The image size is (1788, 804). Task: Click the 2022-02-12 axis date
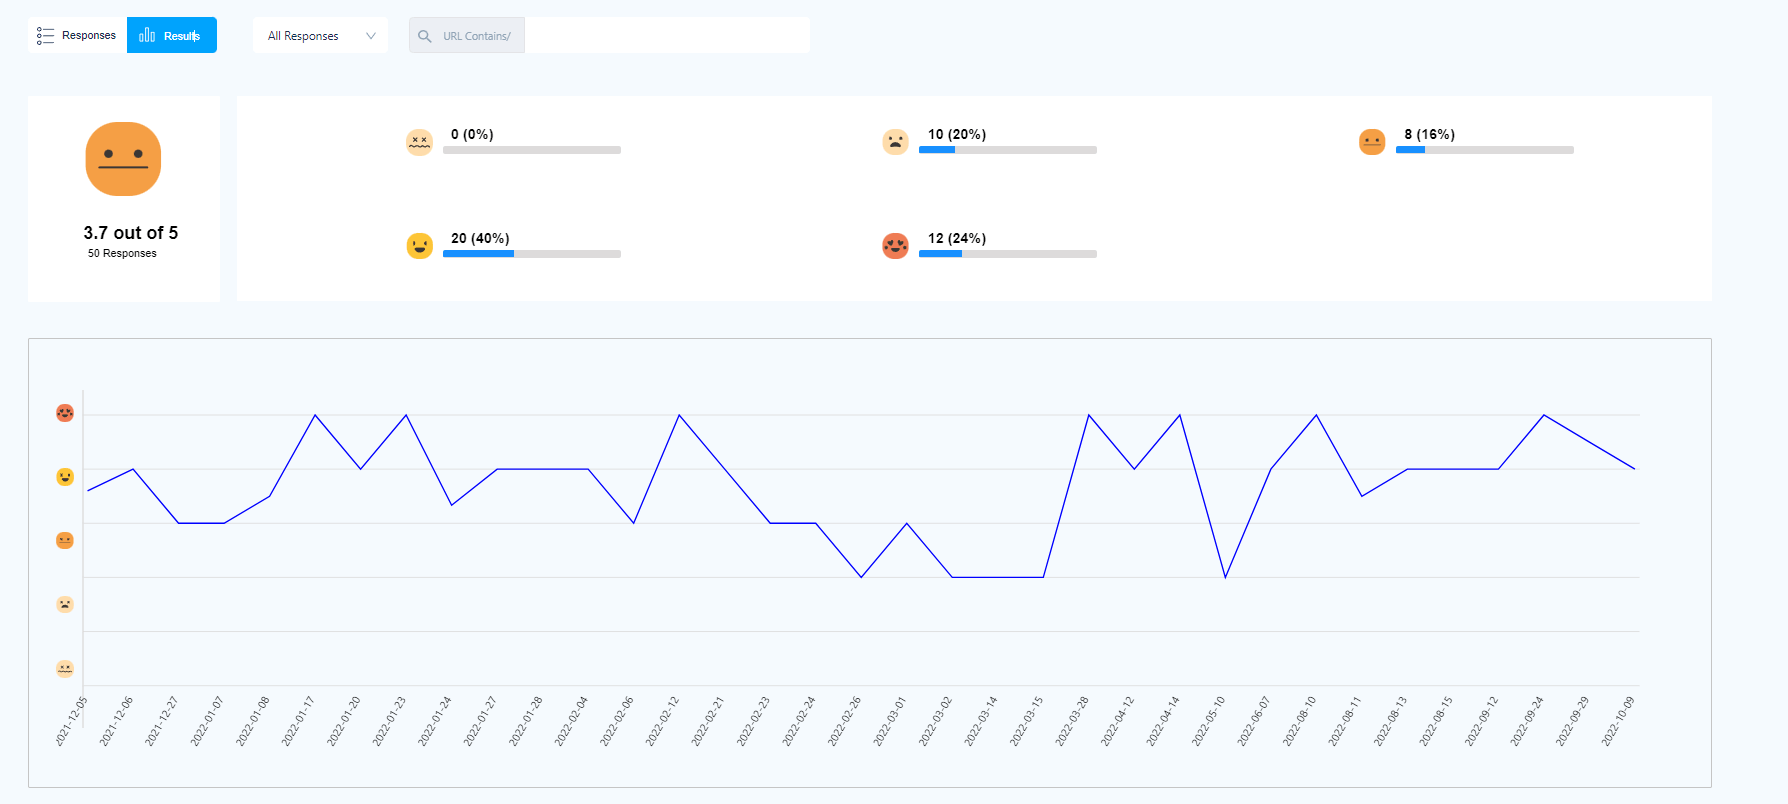coord(663,721)
